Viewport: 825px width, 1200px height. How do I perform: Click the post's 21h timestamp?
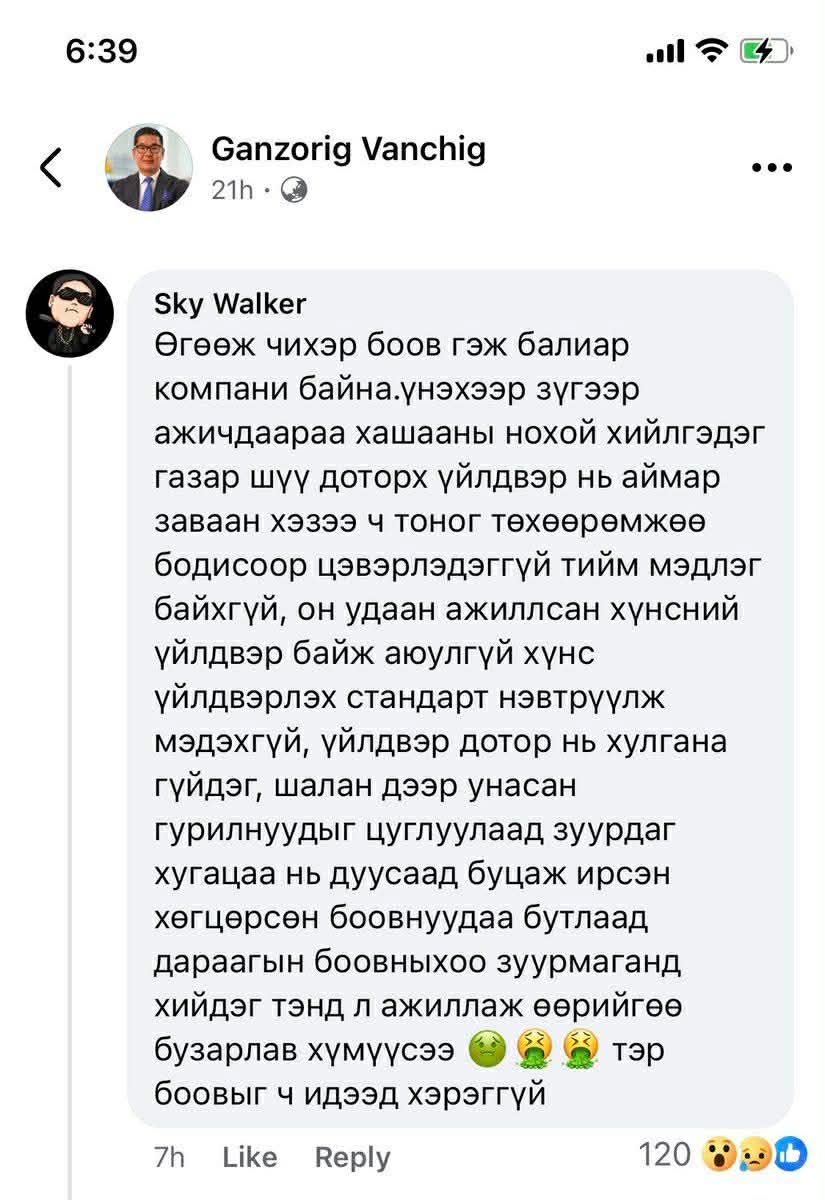tap(235, 190)
